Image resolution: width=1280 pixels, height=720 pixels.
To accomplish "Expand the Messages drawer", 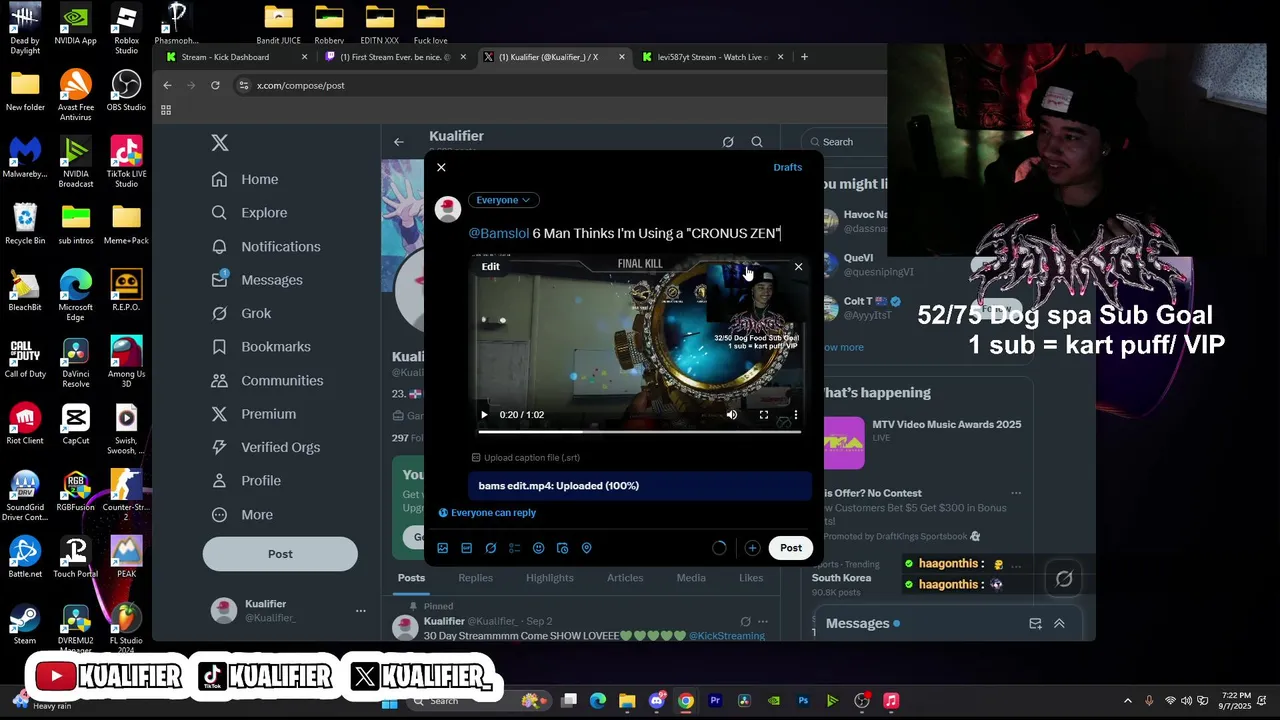I will click(1059, 624).
